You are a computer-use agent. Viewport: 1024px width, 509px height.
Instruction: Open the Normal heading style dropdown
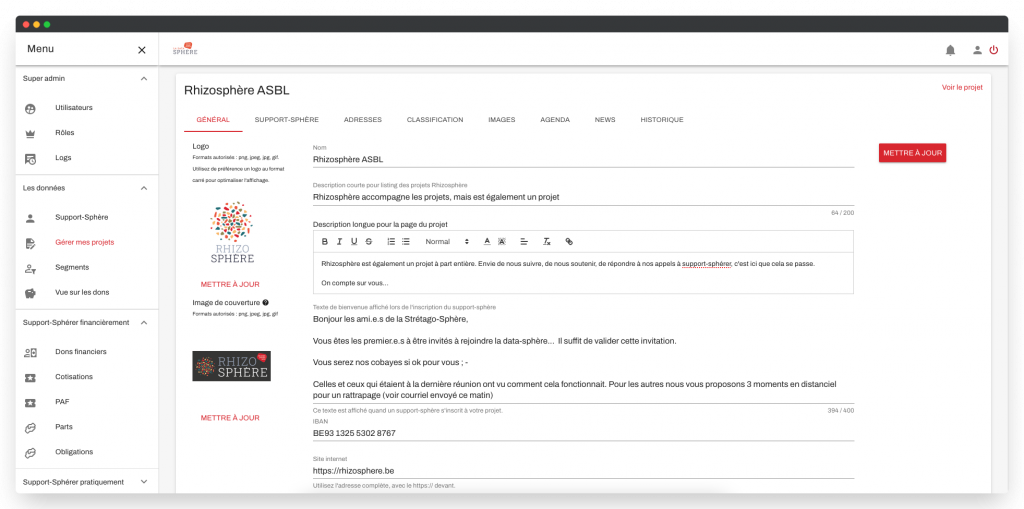pyautogui.click(x=447, y=241)
